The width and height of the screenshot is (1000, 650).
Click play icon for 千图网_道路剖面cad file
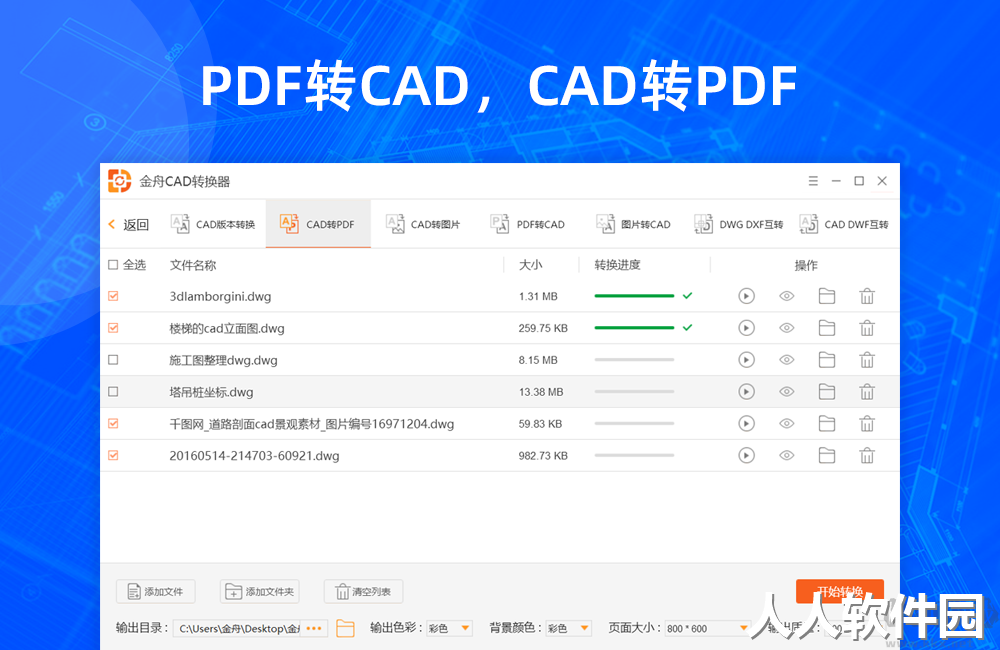click(x=746, y=424)
